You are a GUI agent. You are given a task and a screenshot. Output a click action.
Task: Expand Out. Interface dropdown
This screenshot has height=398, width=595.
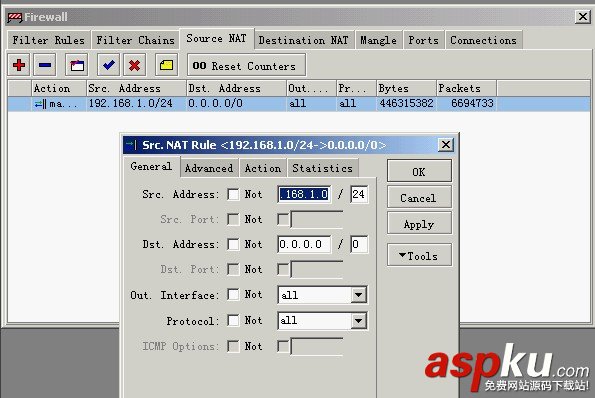[x=358, y=295]
